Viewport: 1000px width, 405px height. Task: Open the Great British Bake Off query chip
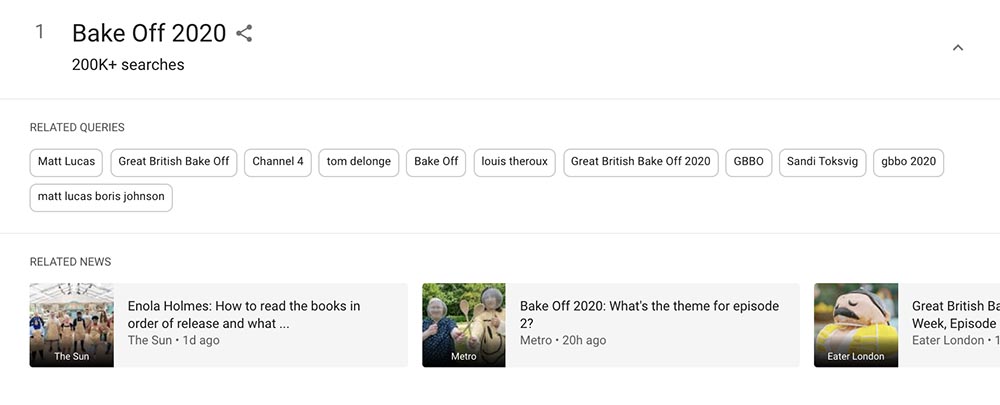[174, 162]
